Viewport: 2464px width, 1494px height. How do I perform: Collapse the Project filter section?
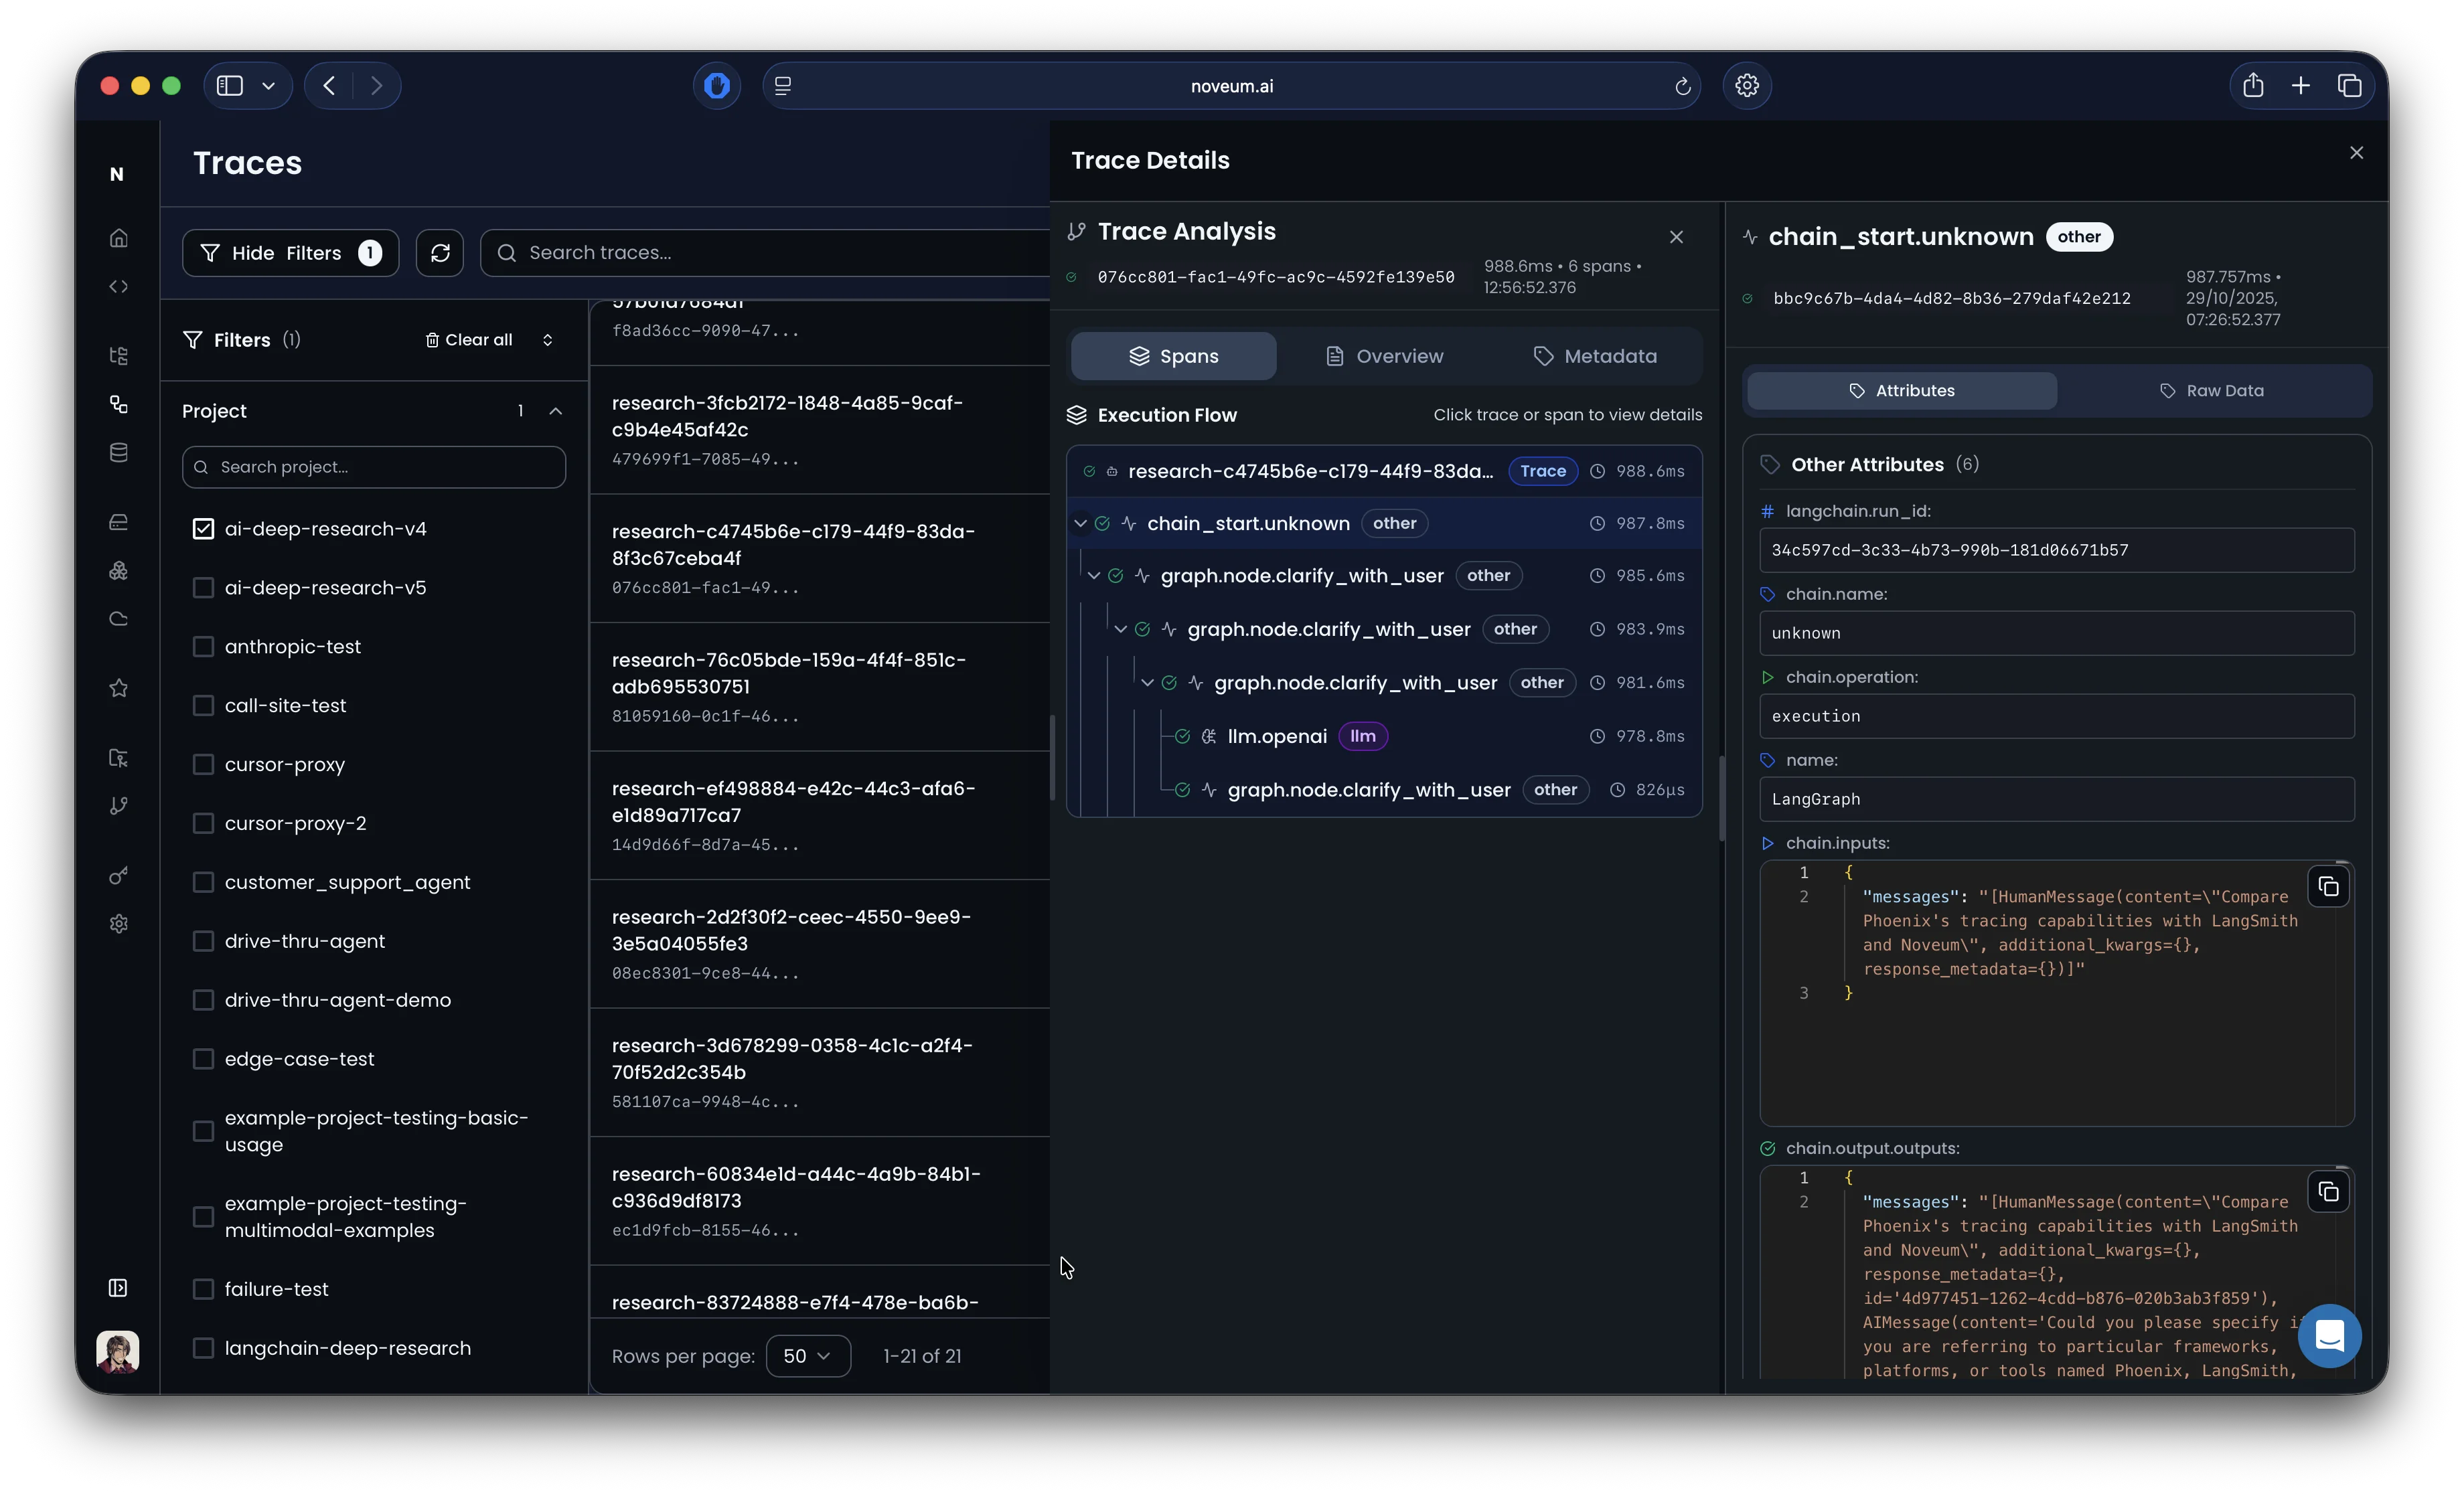click(x=556, y=411)
